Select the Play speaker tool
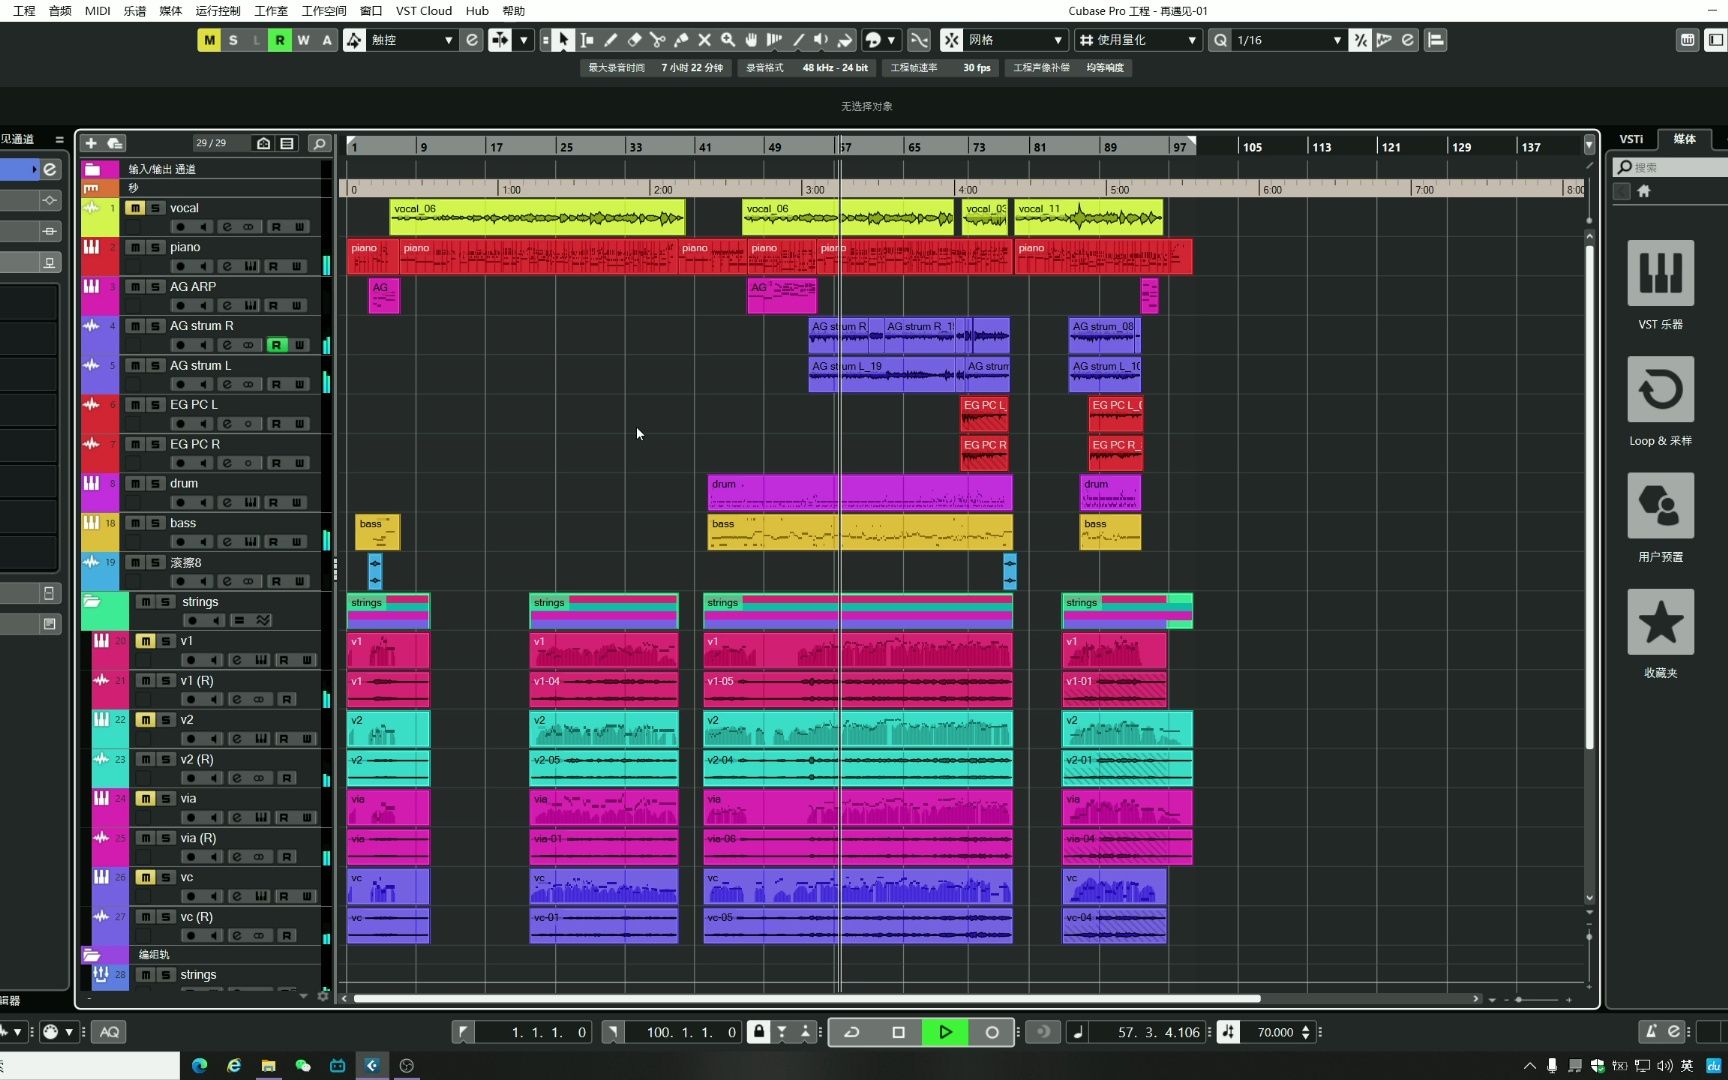The width and height of the screenshot is (1728, 1080). coord(821,40)
